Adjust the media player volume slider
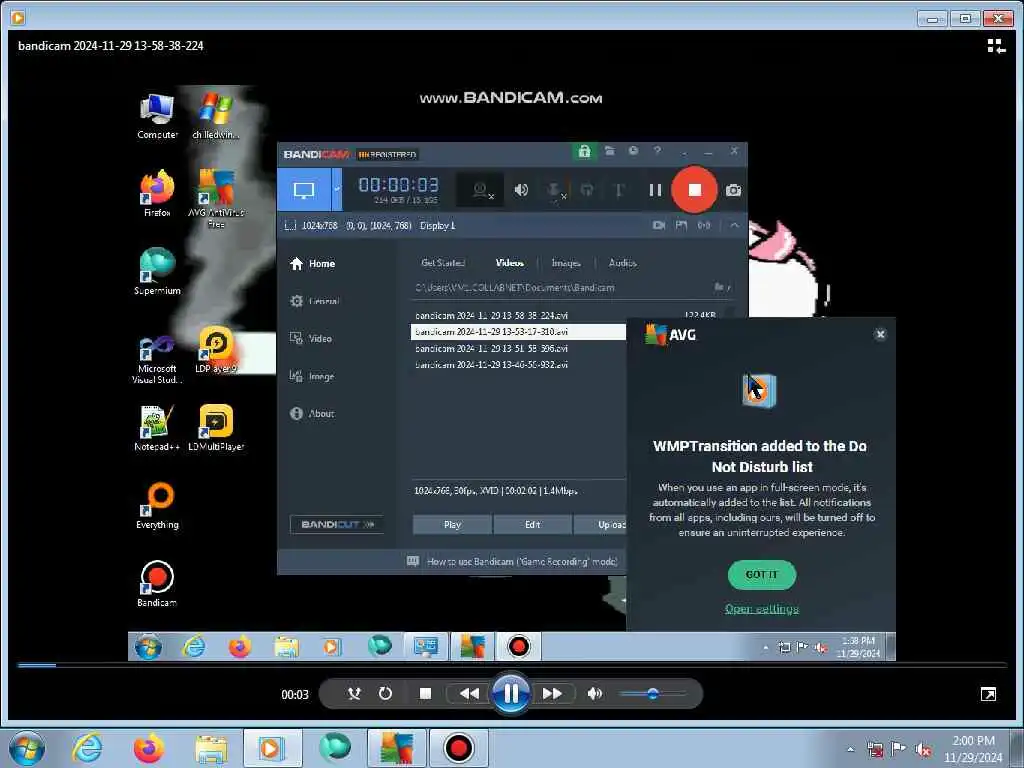The width and height of the screenshot is (1024, 768). pos(652,694)
